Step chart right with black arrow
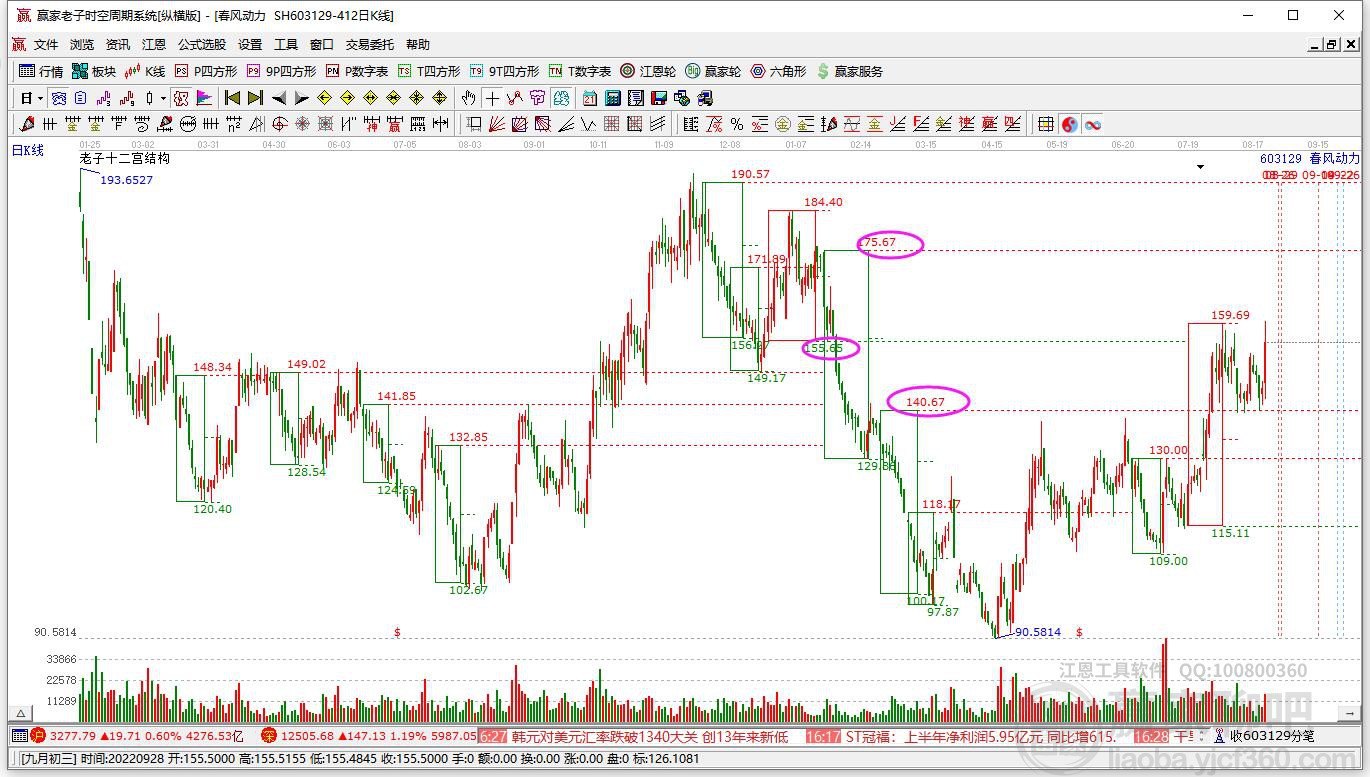The width and height of the screenshot is (1370, 777). click(301, 98)
